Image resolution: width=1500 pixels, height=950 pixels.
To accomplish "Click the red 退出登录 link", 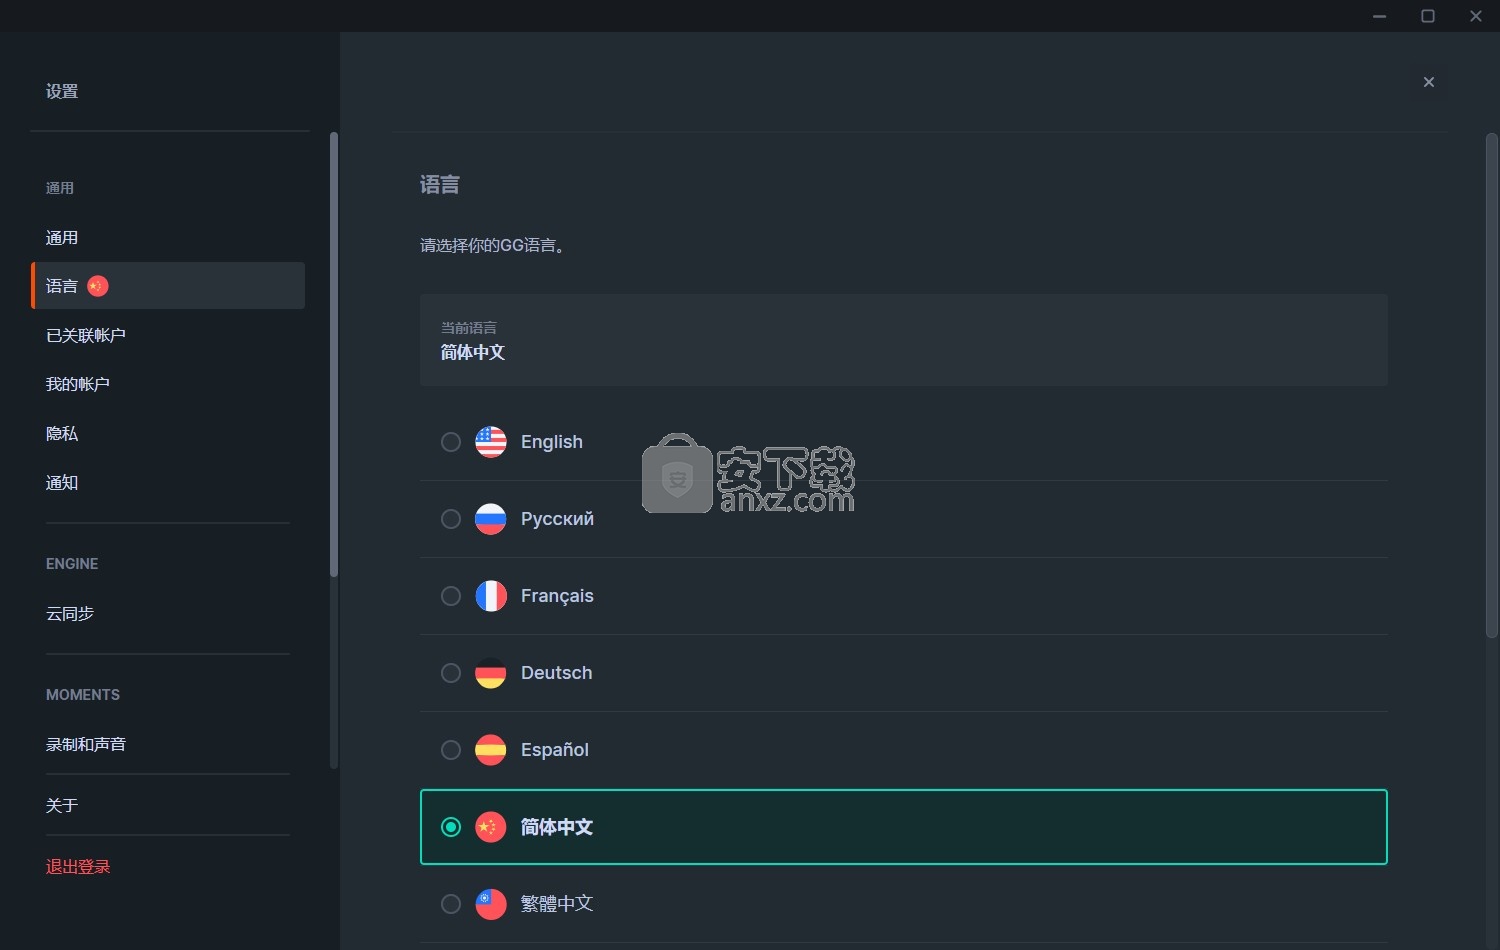I will (x=78, y=867).
